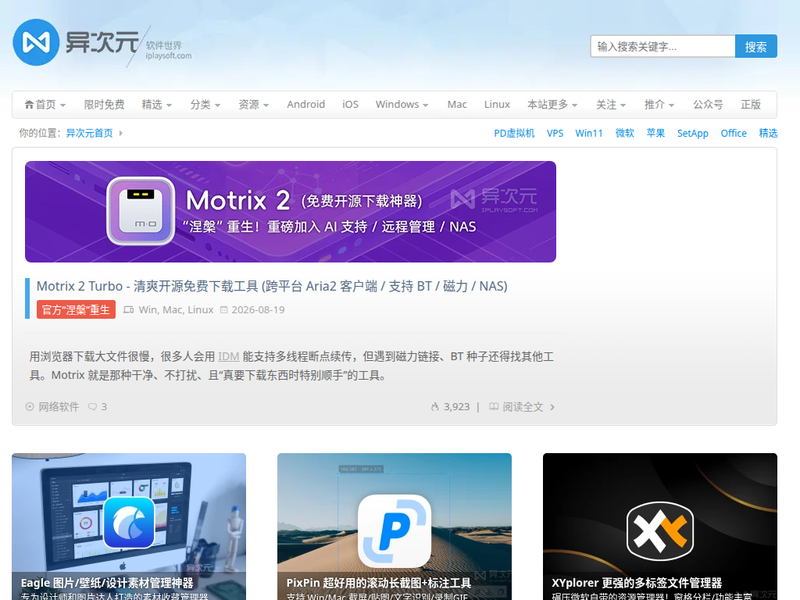Click the platform icon before Win, Mac, Linux
This screenshot has height=600, width=800.
tap(129, 310)
